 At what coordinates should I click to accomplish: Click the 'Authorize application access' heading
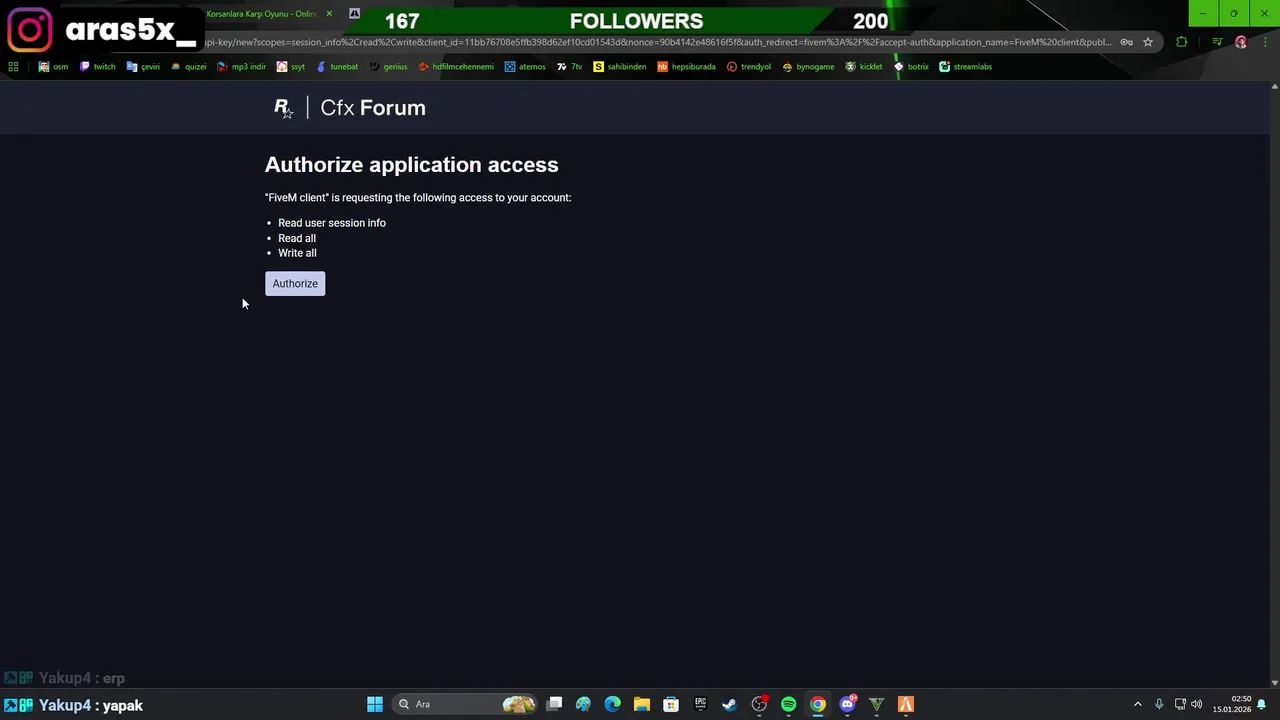[x=412, y=165]
